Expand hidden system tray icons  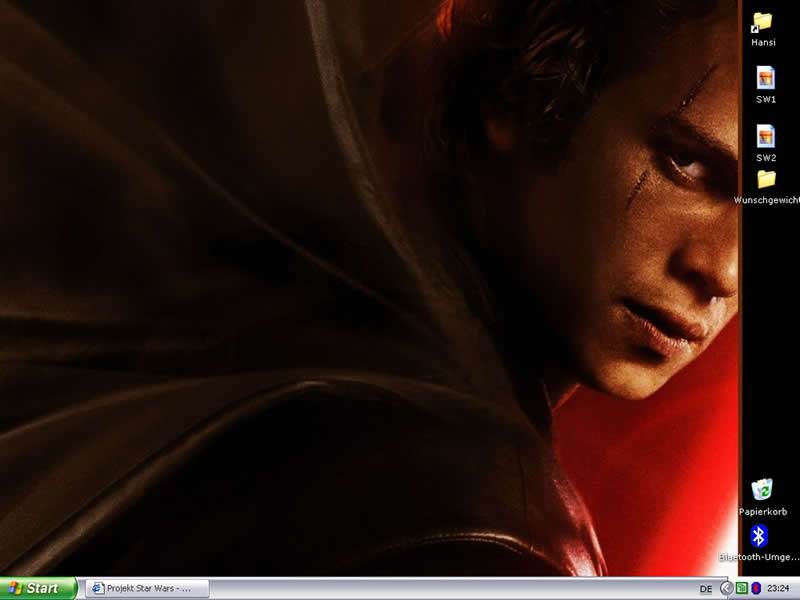726,588
